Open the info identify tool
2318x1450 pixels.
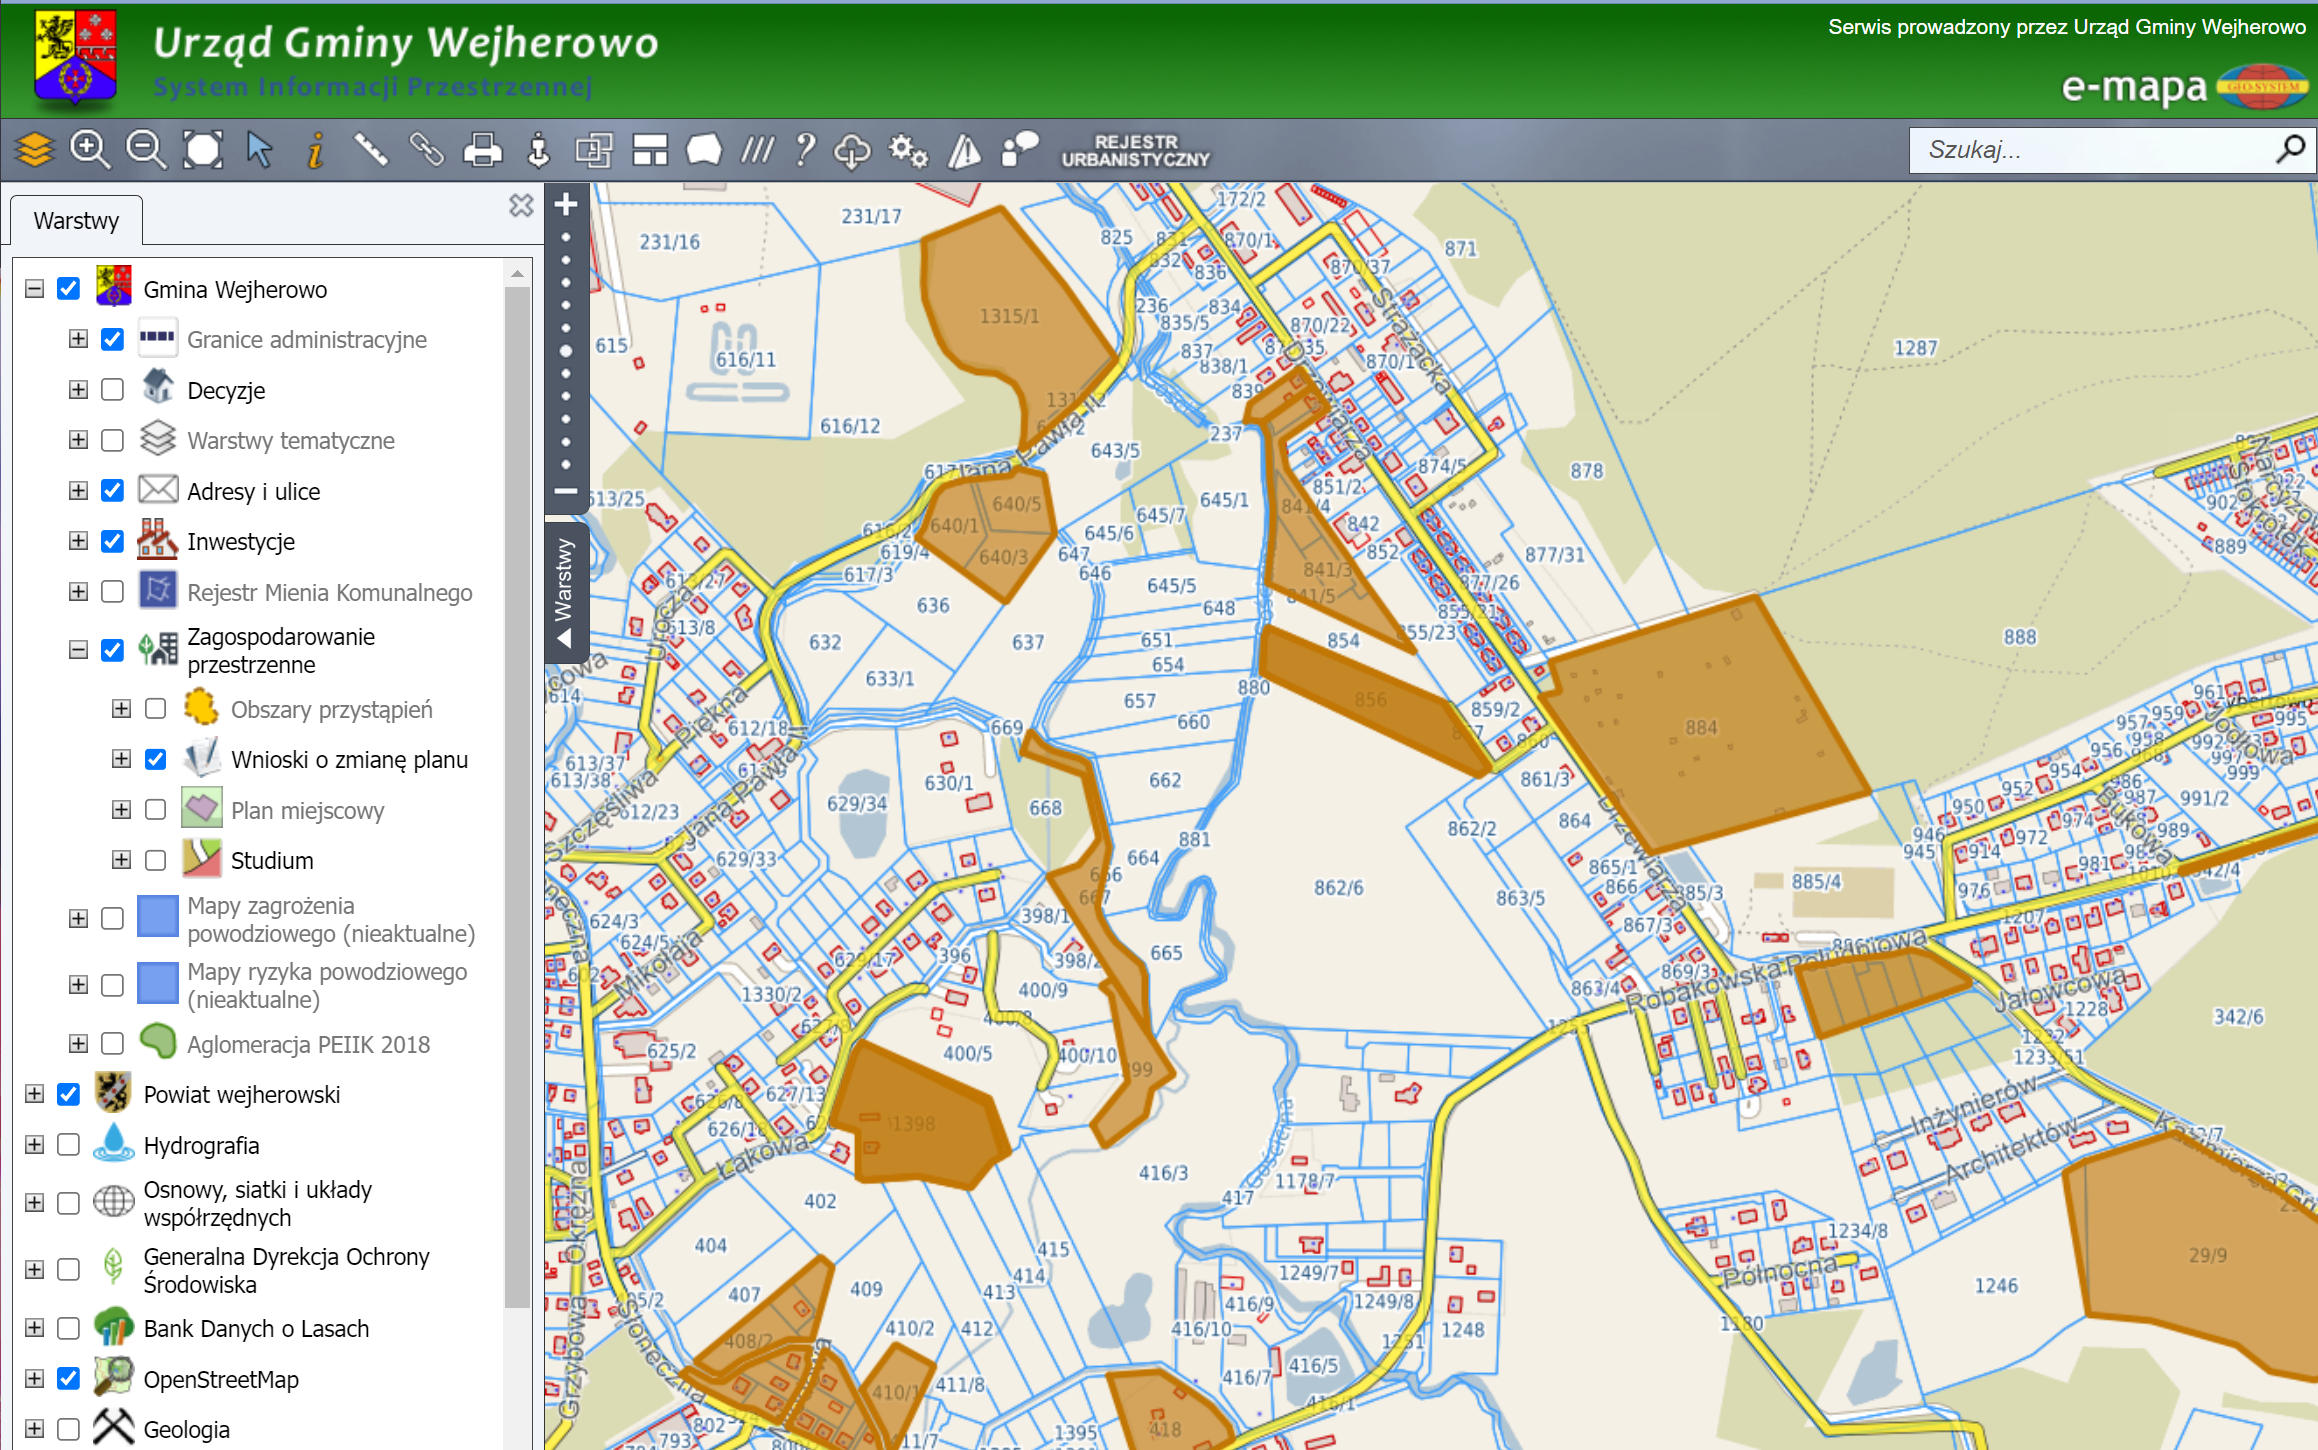(x=315, y=150)
